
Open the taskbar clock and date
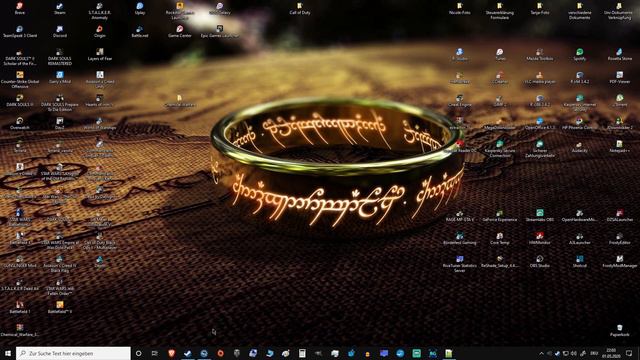pos(611,353)
